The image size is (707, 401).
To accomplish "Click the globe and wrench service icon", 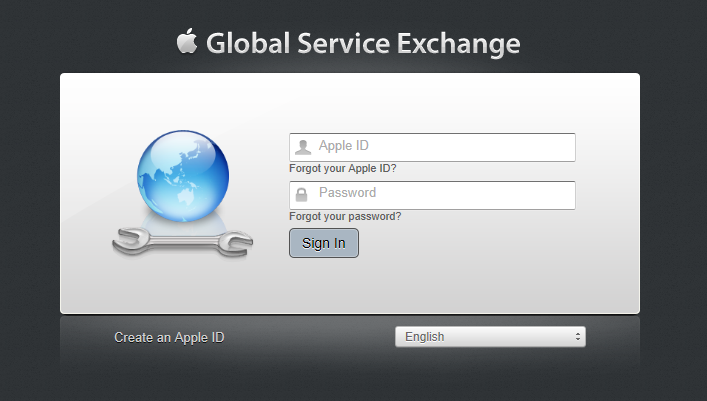I will pos(183,194).
